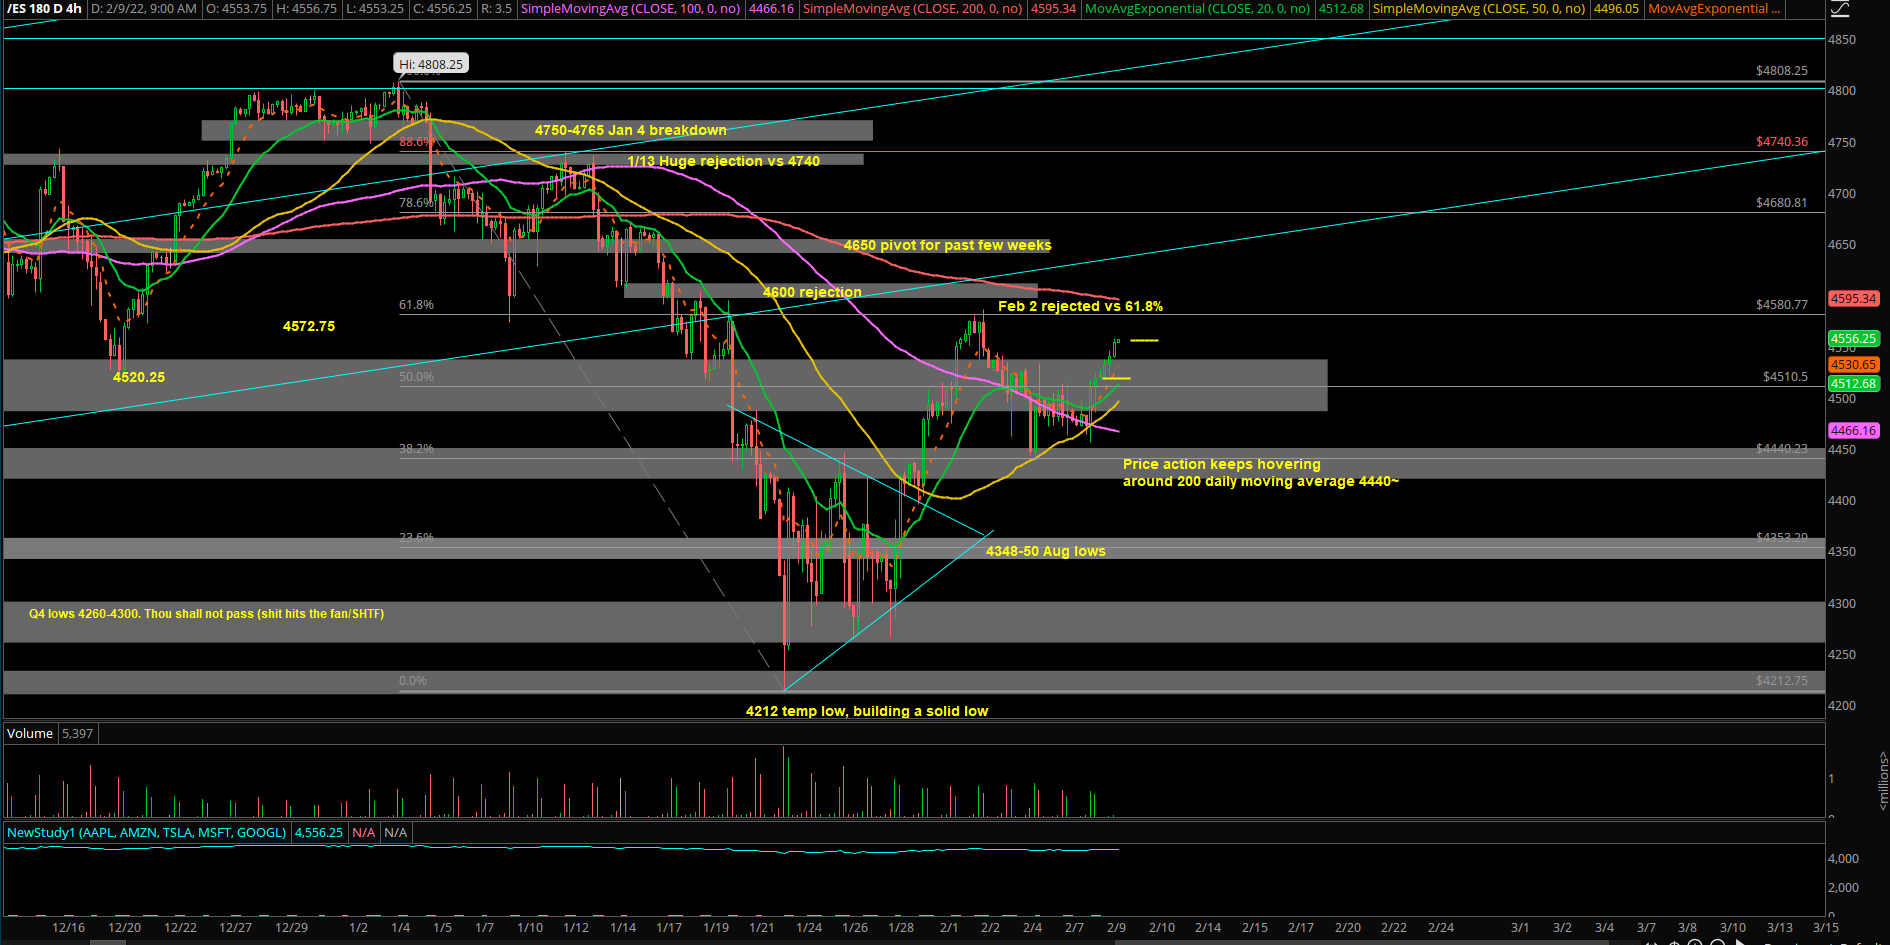Screen dimensions: 1890x945
Task: Click the 12/16 date on the time axis
Action: coord(68,928)
